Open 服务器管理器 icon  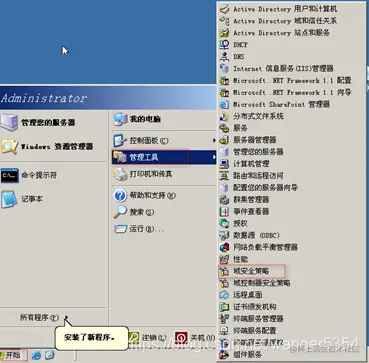tap(225, 140)
